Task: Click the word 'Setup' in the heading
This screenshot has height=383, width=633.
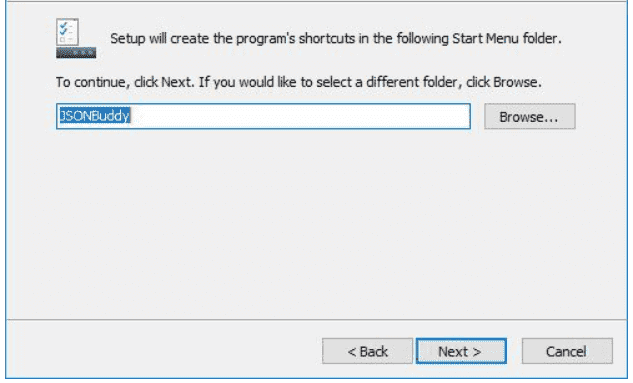Action: click(128, 39)
